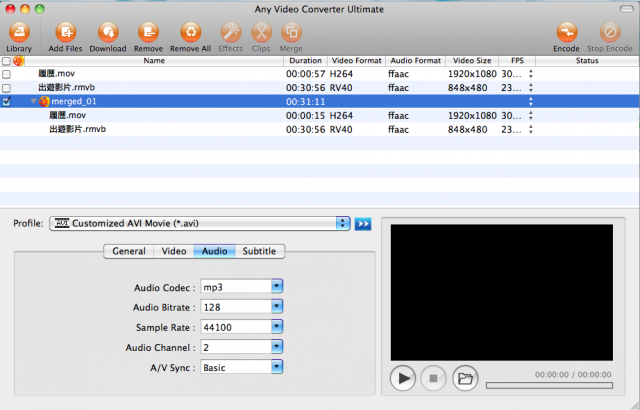
Task: Click the Audio Format column header
Action: (416, 61)
